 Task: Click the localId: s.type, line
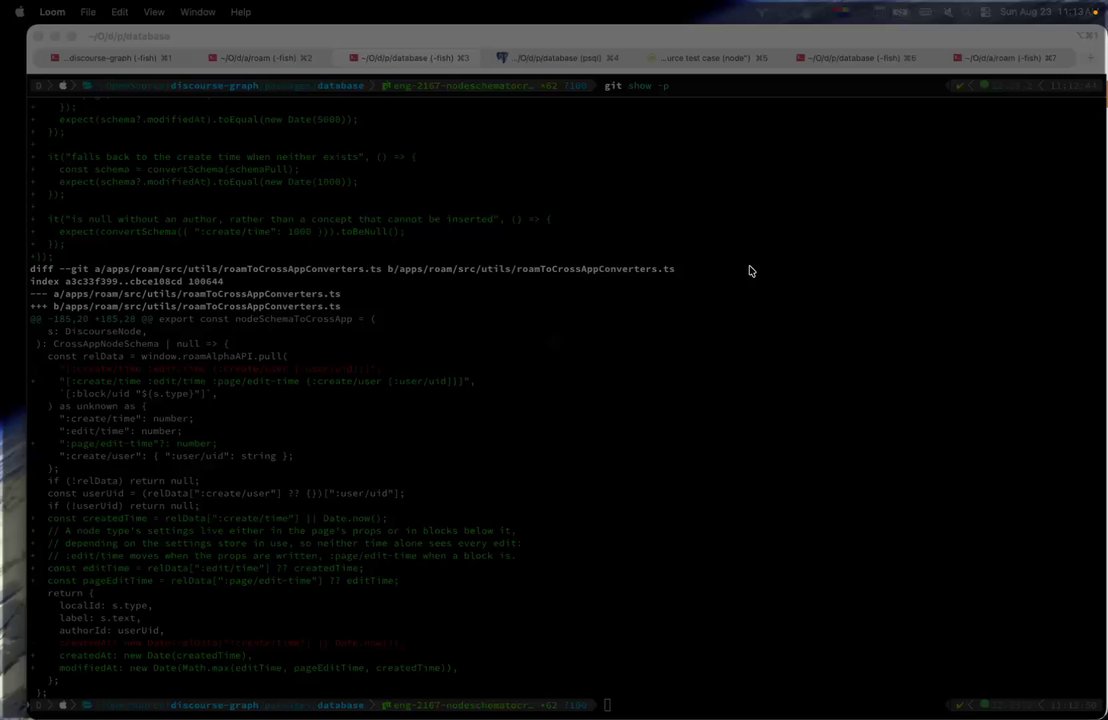point(105,606)
